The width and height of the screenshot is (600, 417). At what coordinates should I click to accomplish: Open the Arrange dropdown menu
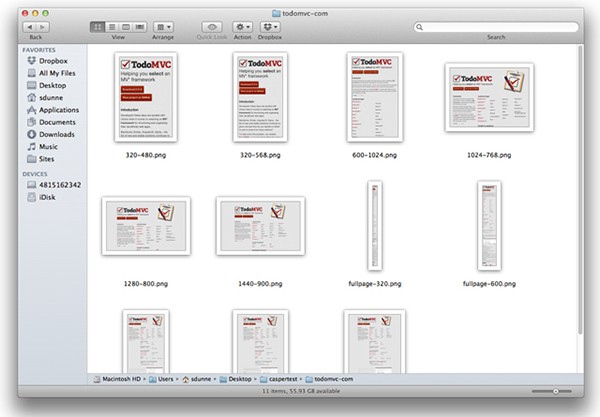(164, 26)
